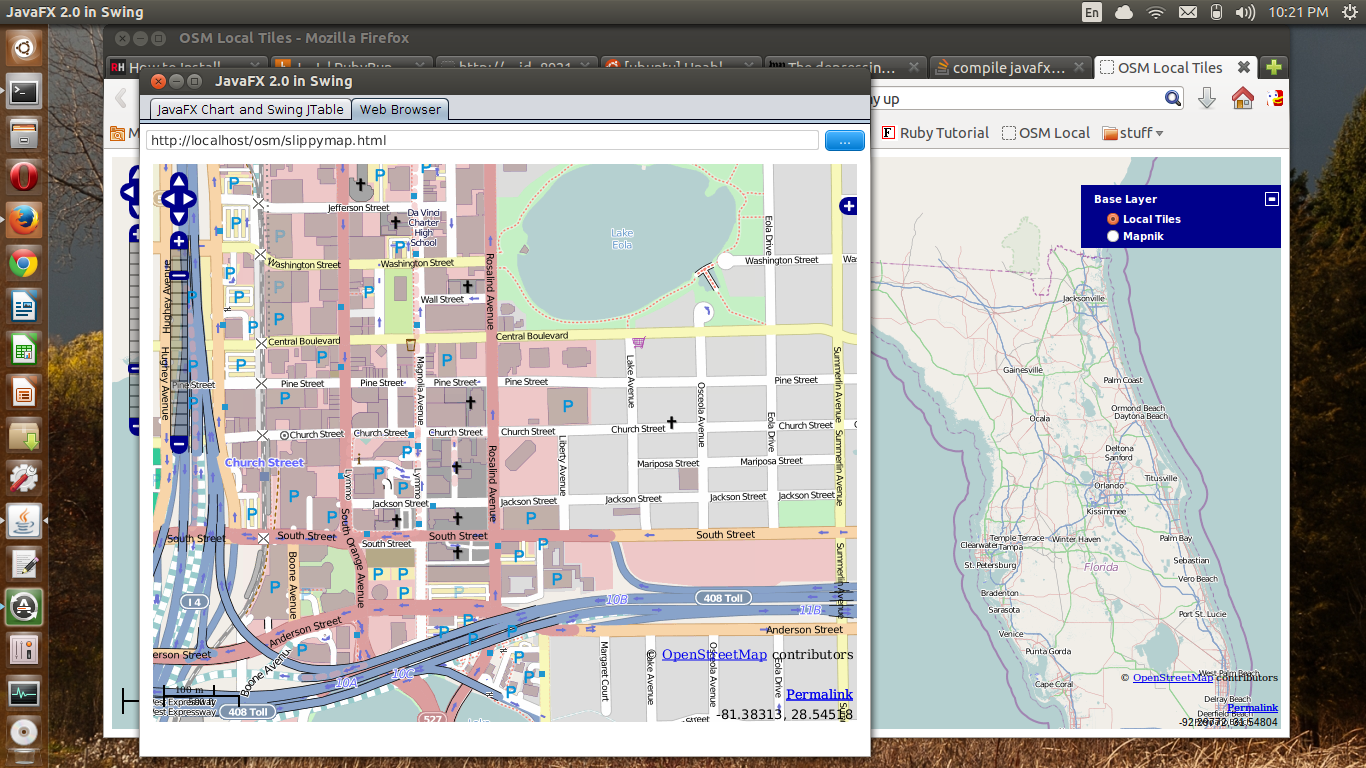This screenshot has height=768, width=1366.
Task: Pan the JavaFX map right with arrow
Action: click(190, 198)
